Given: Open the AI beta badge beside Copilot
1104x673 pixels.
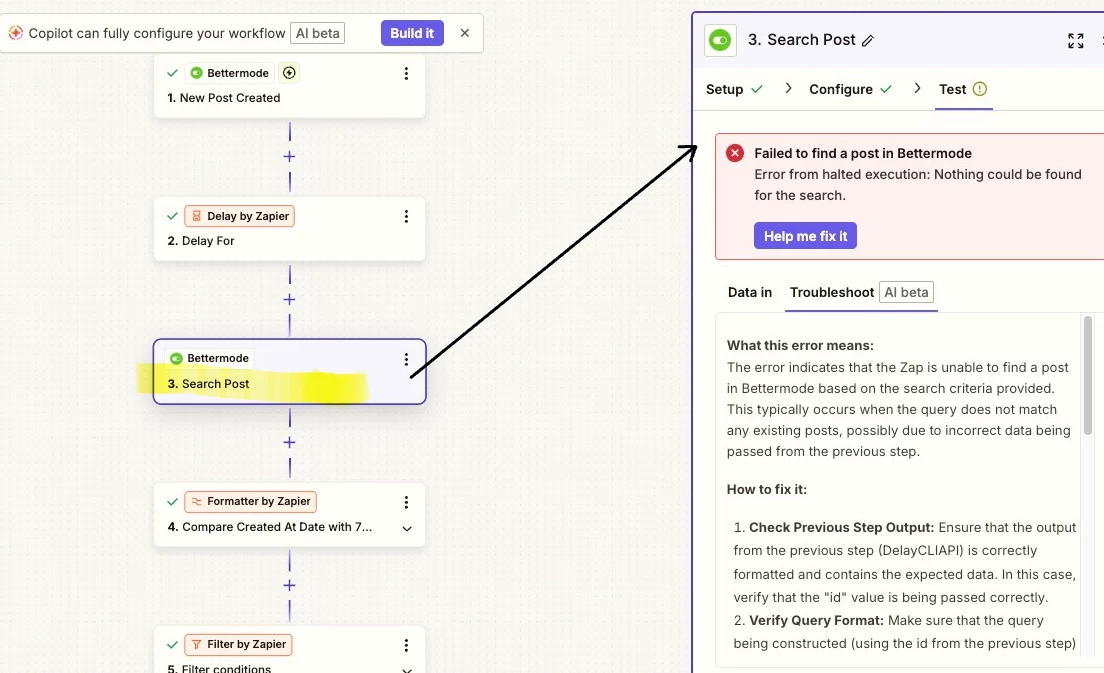Looking at the screenshot, I should (x=318, y=33).
